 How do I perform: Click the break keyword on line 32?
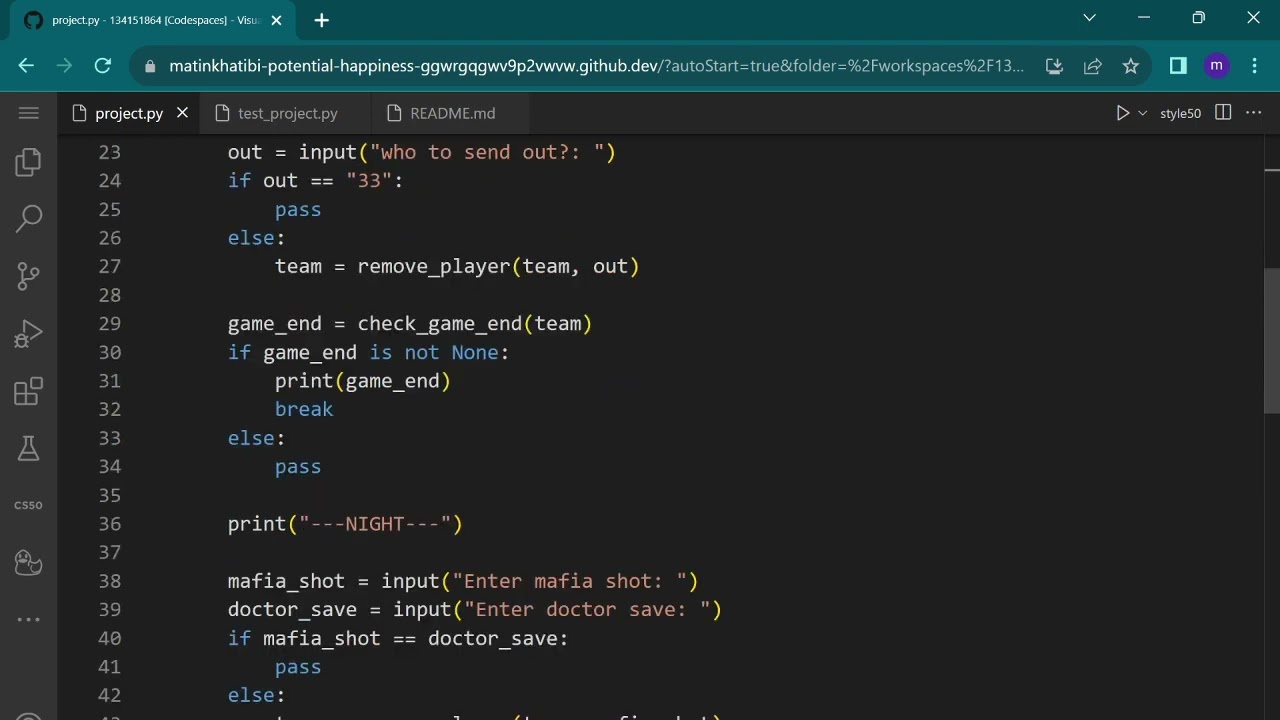pyautogui.click(x=304, y=410)
